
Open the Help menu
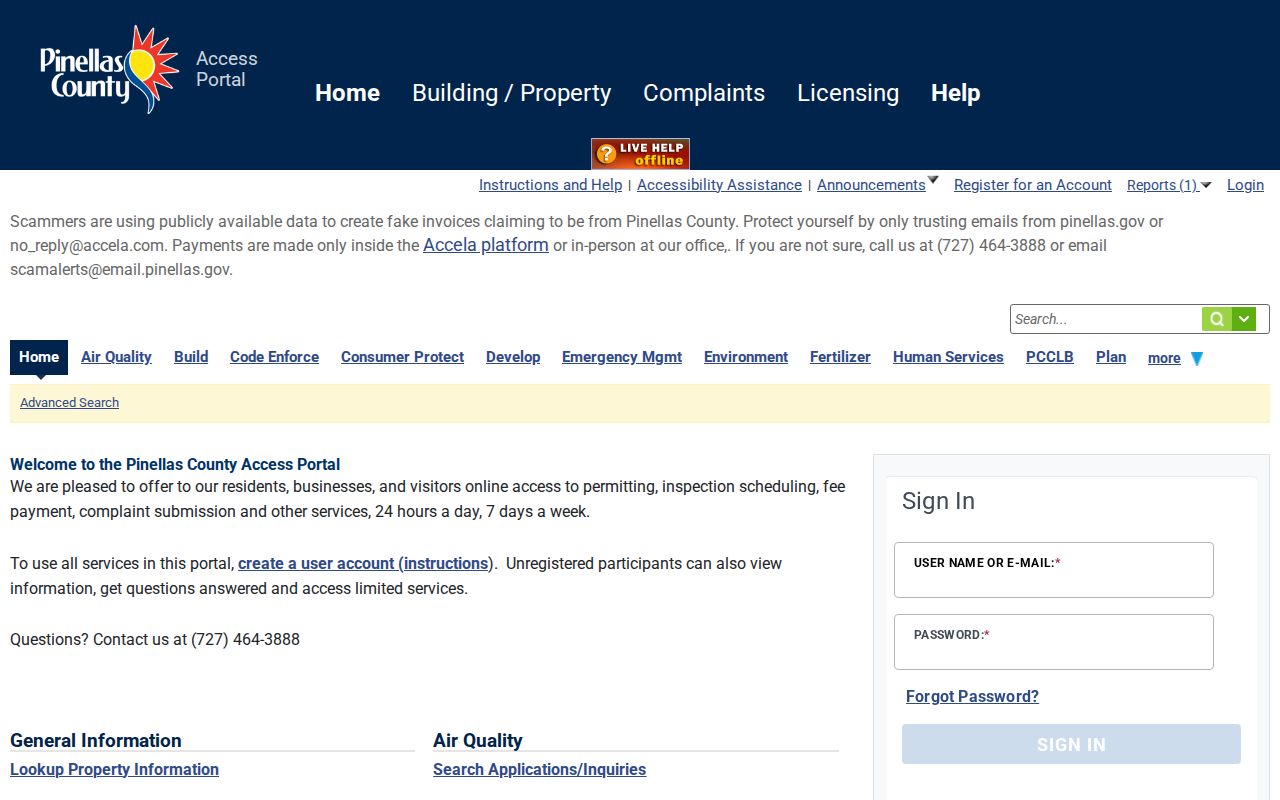click(x=955, y=93)
